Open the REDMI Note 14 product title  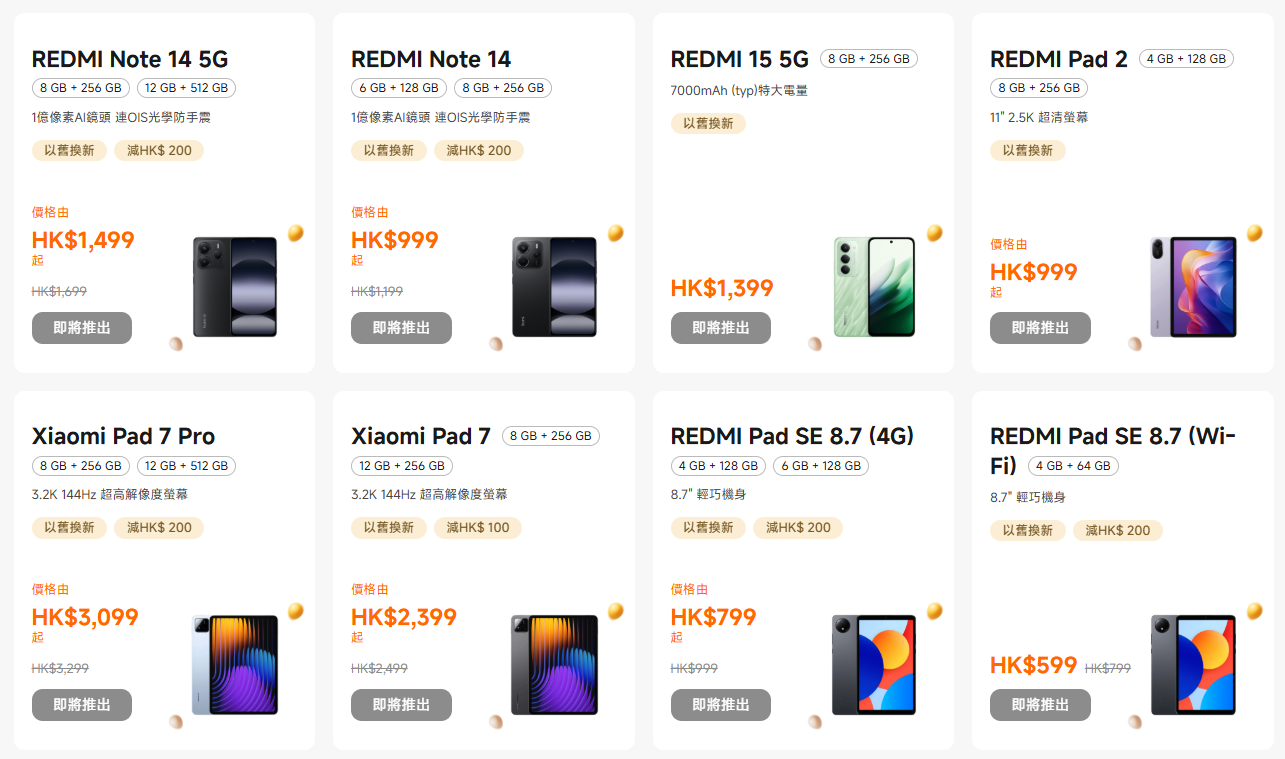[x=431, y=59]
